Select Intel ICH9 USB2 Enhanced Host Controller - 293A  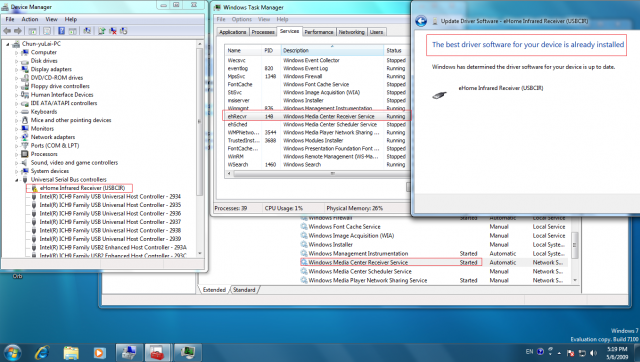point(113,247)
